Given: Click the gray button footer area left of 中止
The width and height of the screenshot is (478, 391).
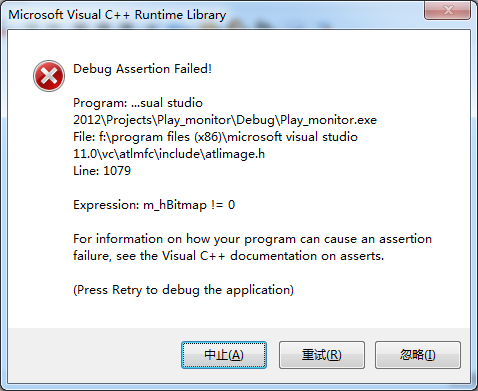Looking at the screenshot, I should [x=94, y=355].
